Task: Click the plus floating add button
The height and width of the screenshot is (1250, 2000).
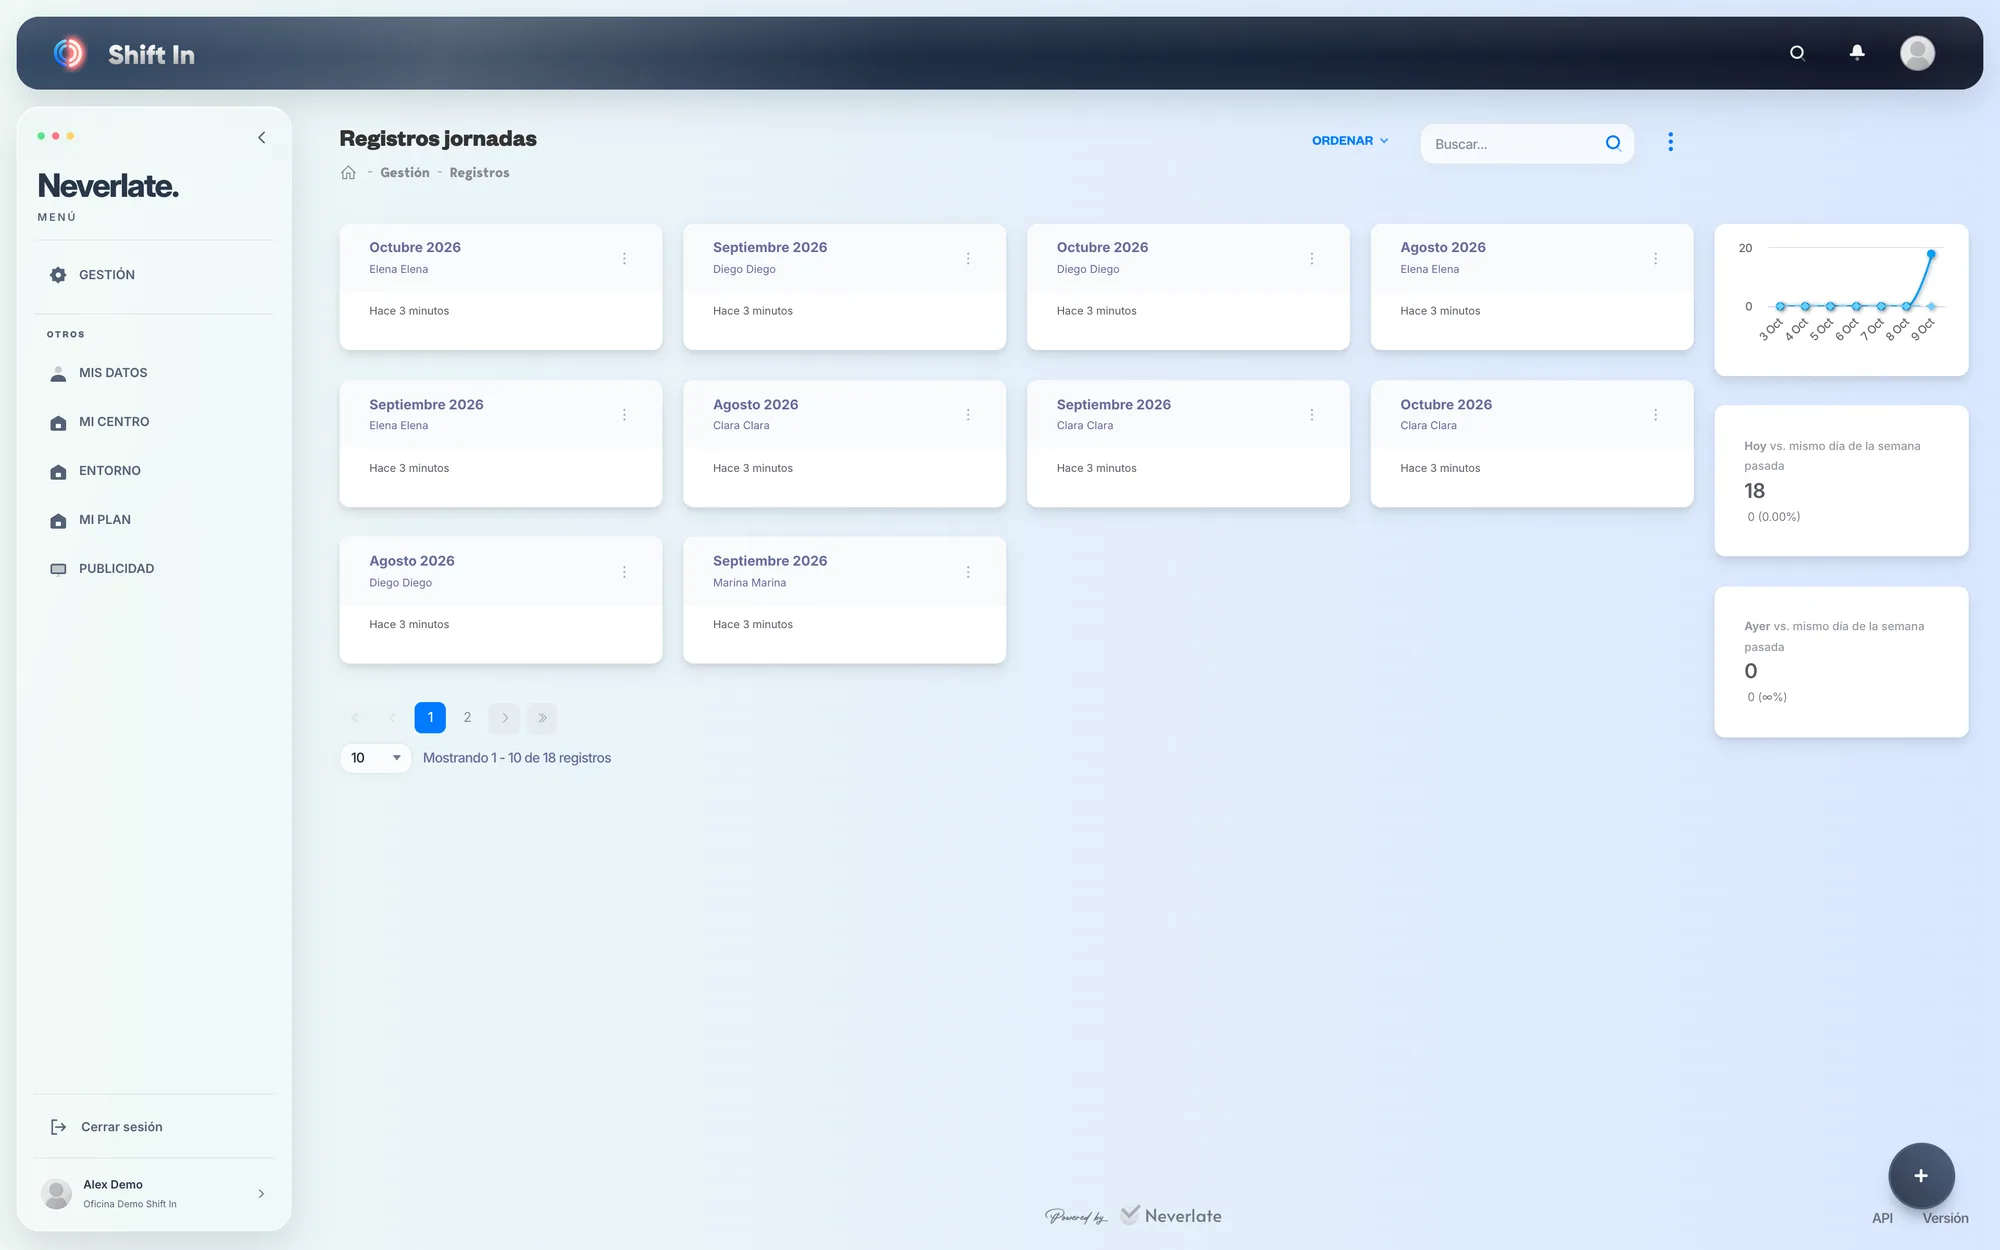Action: (1921, 1176)
